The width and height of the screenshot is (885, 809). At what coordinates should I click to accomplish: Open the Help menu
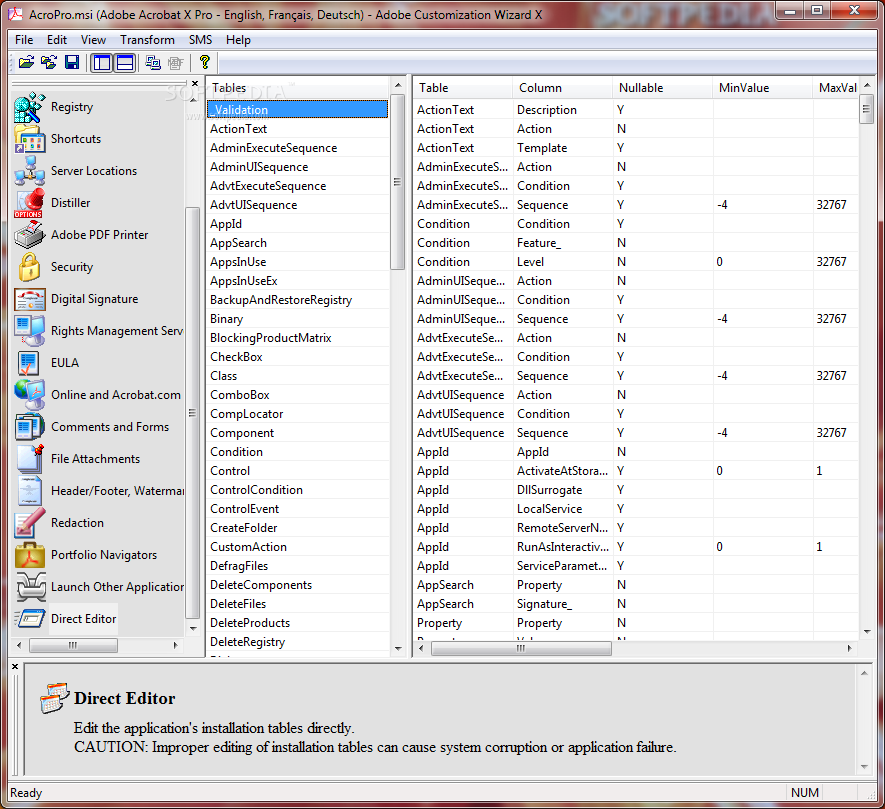click(x=238, y=40)
